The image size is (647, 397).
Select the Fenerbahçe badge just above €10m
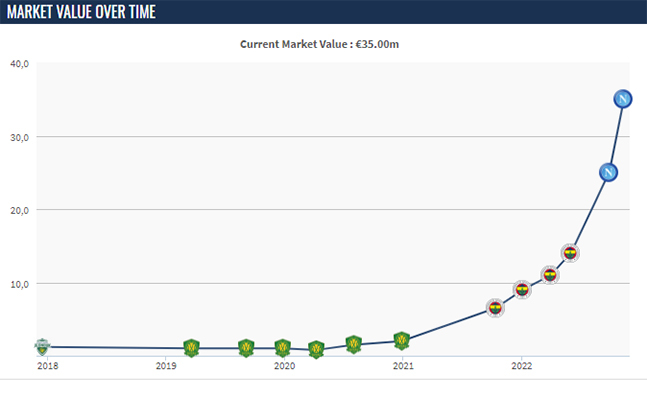550,275
